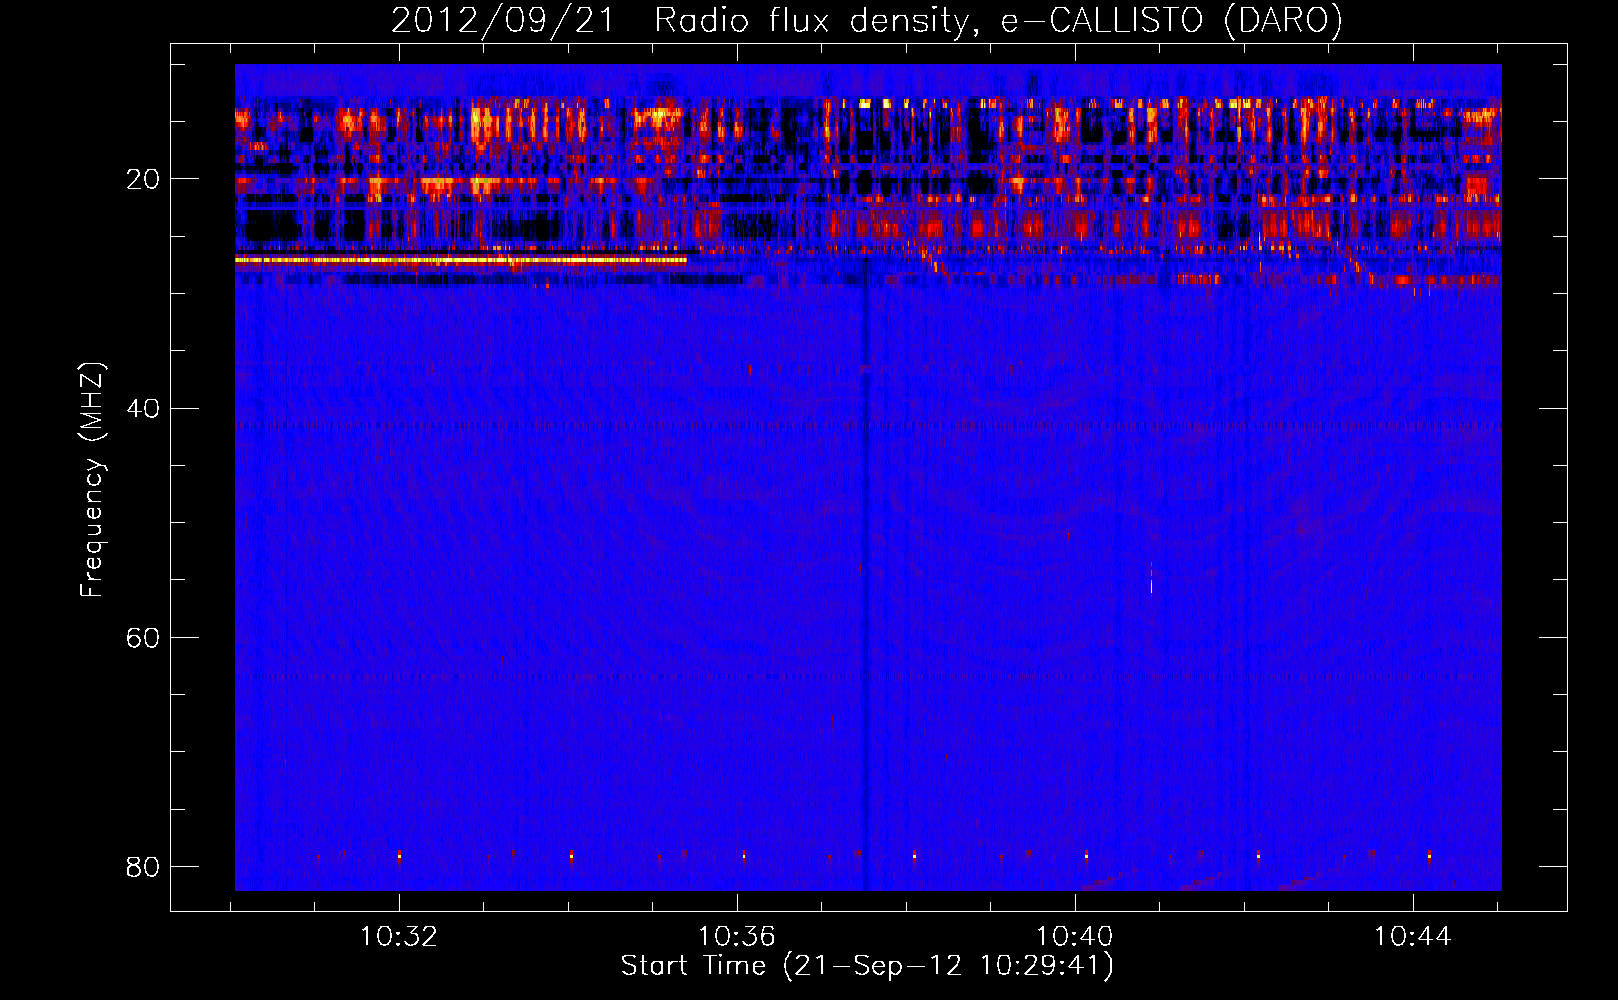The height and width of the screenshot is (1000, 1618).
Task: Click the '40' frequency tick label
Action: [143, 408]
